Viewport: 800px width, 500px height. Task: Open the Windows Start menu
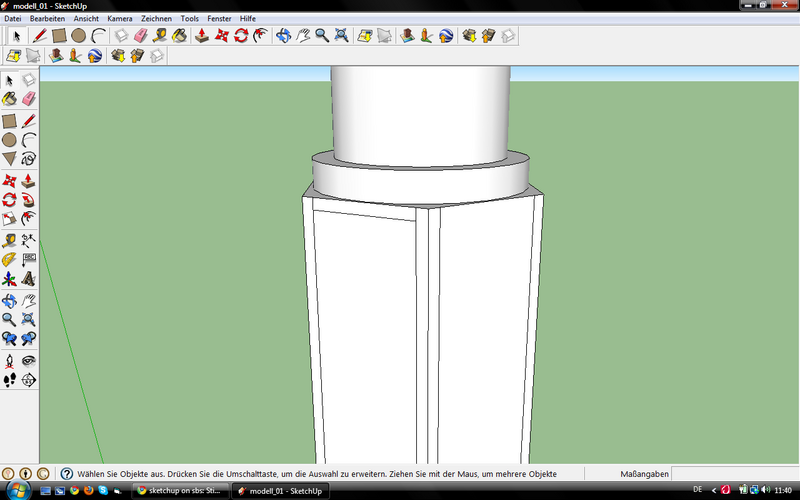pyautogui.click(x=15, y=491)
